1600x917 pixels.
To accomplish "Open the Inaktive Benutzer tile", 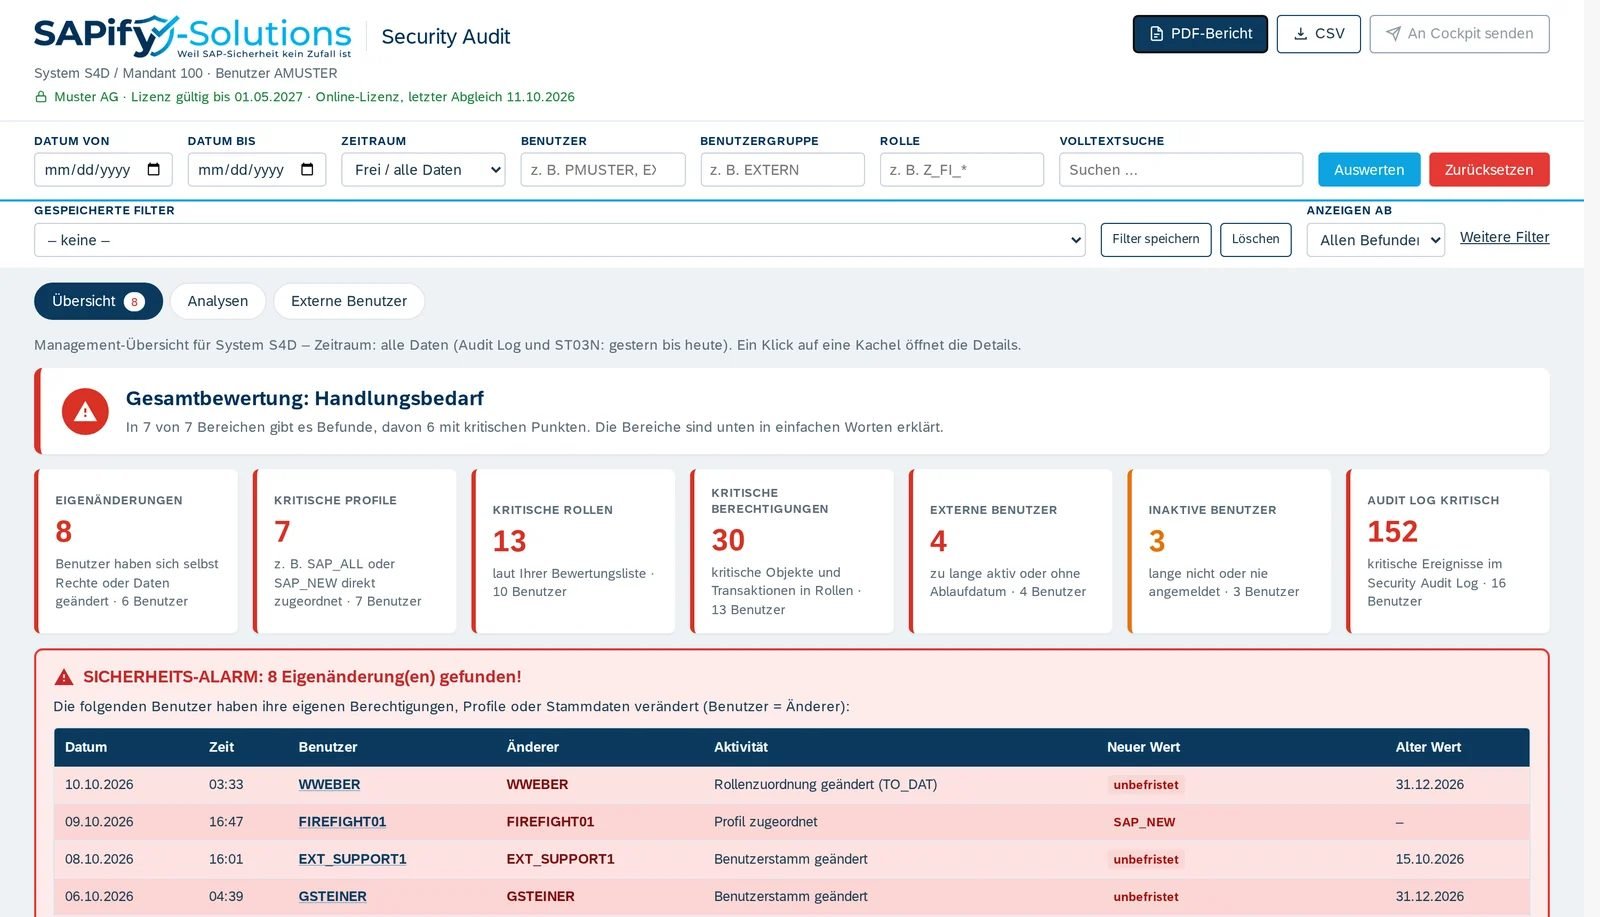I will coord(1230,551).
